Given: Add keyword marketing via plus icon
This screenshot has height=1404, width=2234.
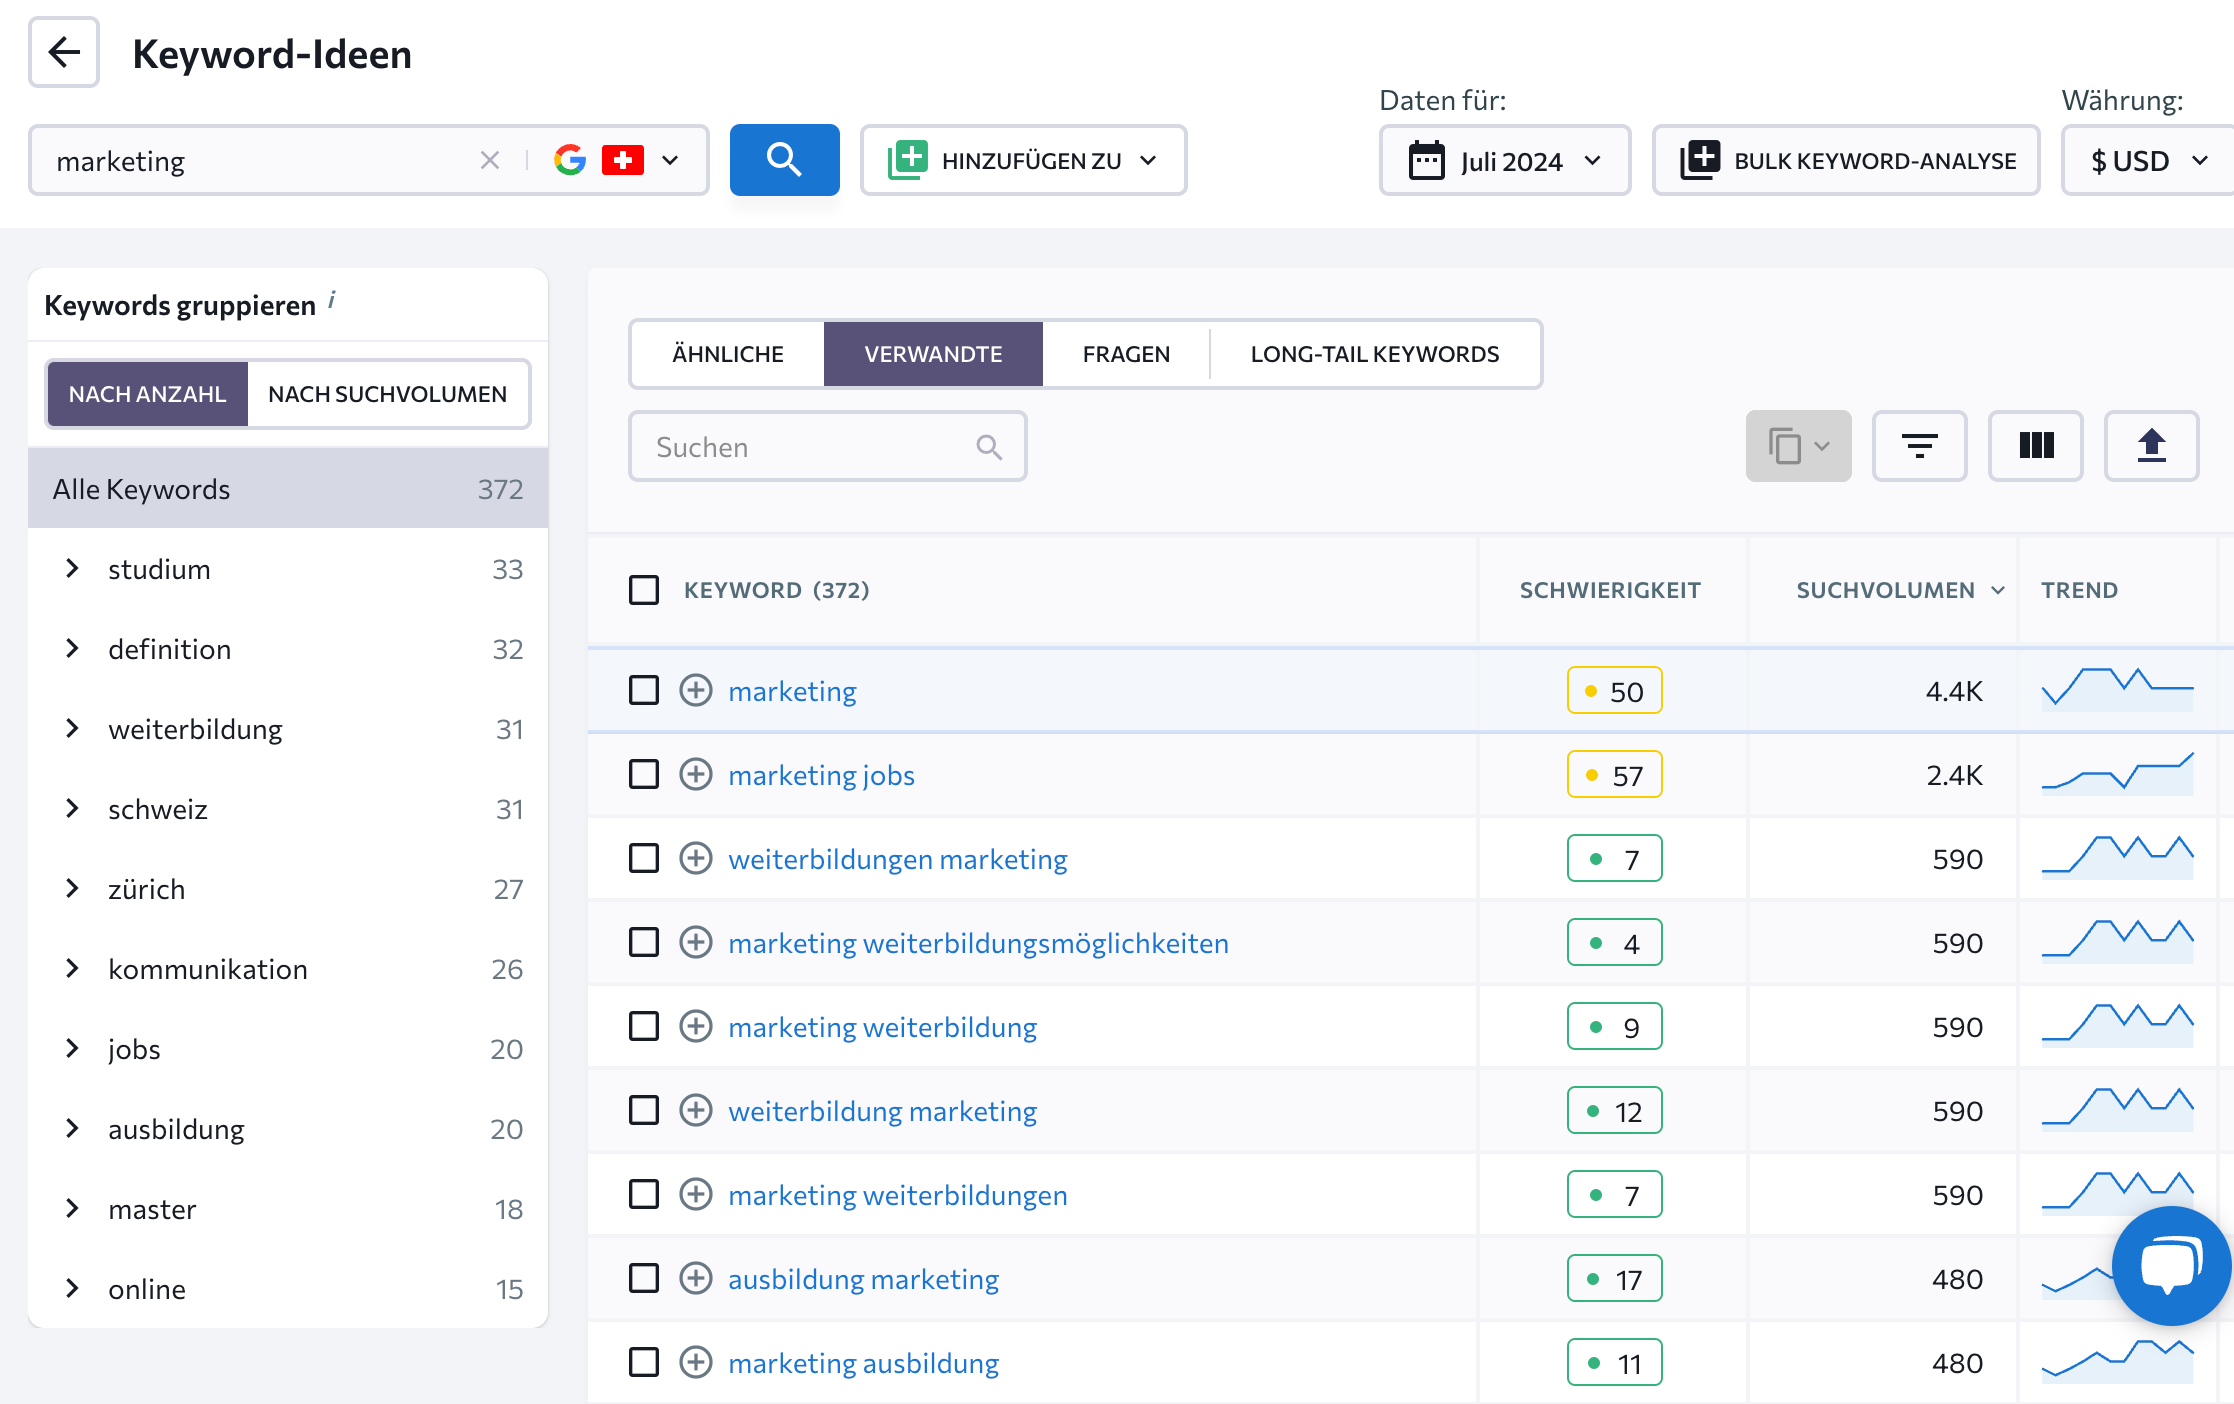Looking at the screenshot, I should (696, 690).
